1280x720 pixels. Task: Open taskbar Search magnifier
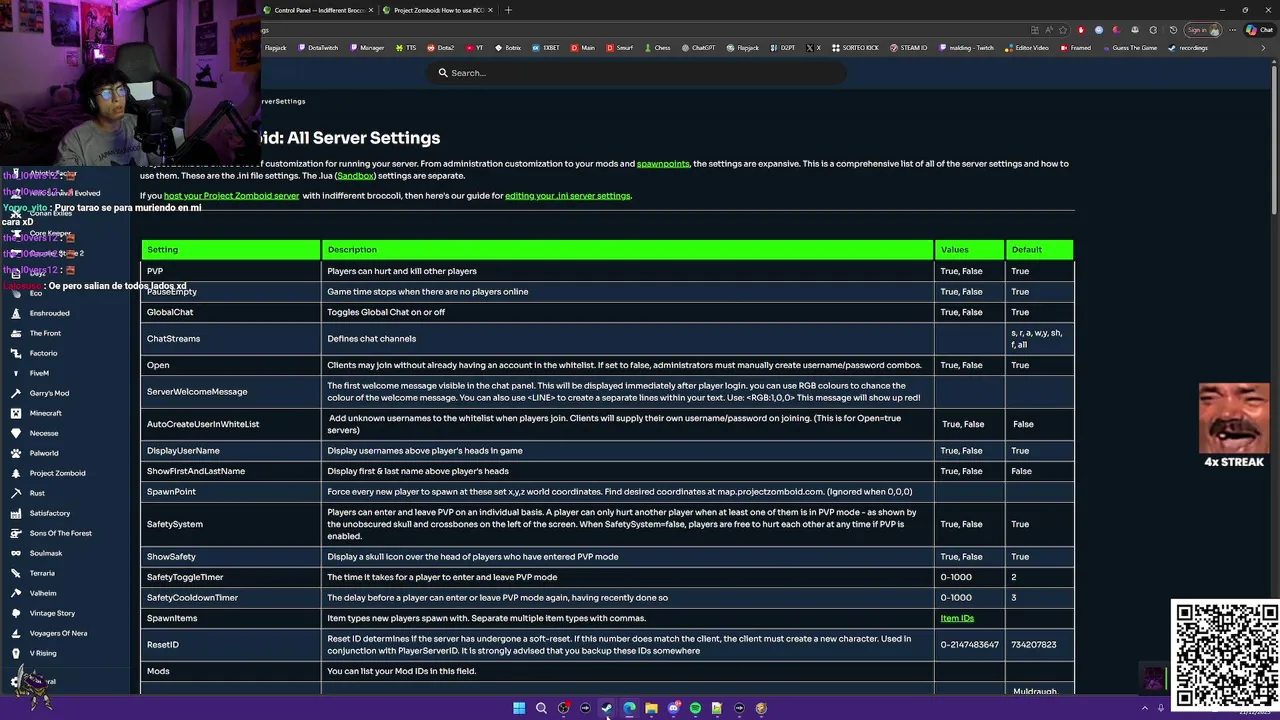coord(541,708)
